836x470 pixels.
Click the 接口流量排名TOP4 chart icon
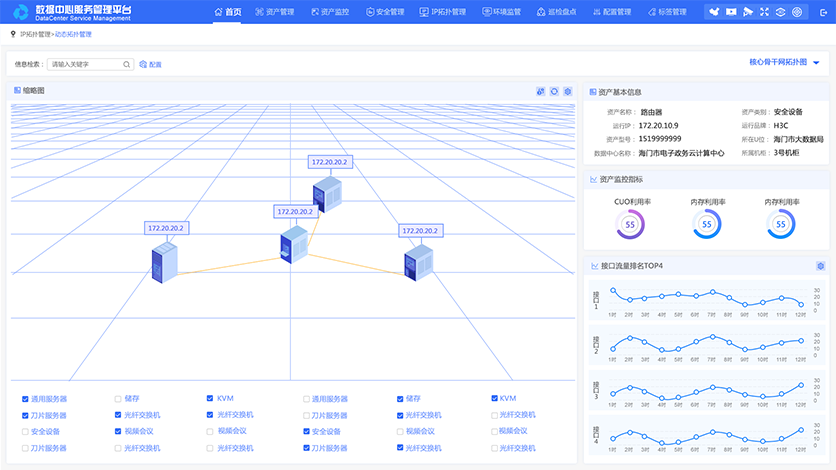594,266
